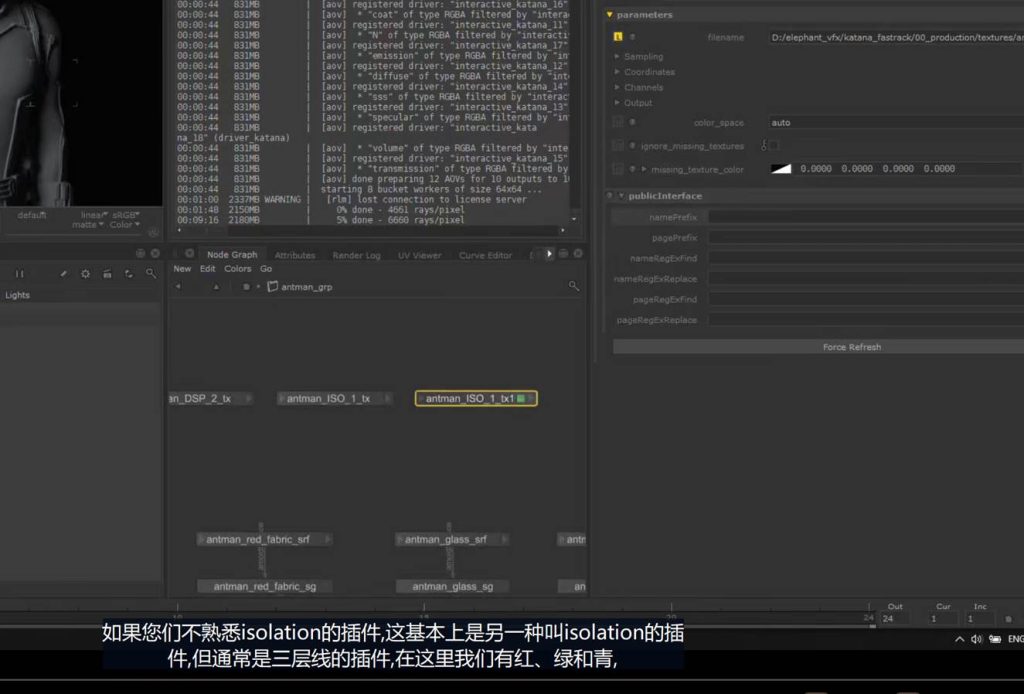Toggle the ignore_missing_textures checkbox
This screenshot has width=1024, height=694.
pyautogui.click(x=773, y=146)
